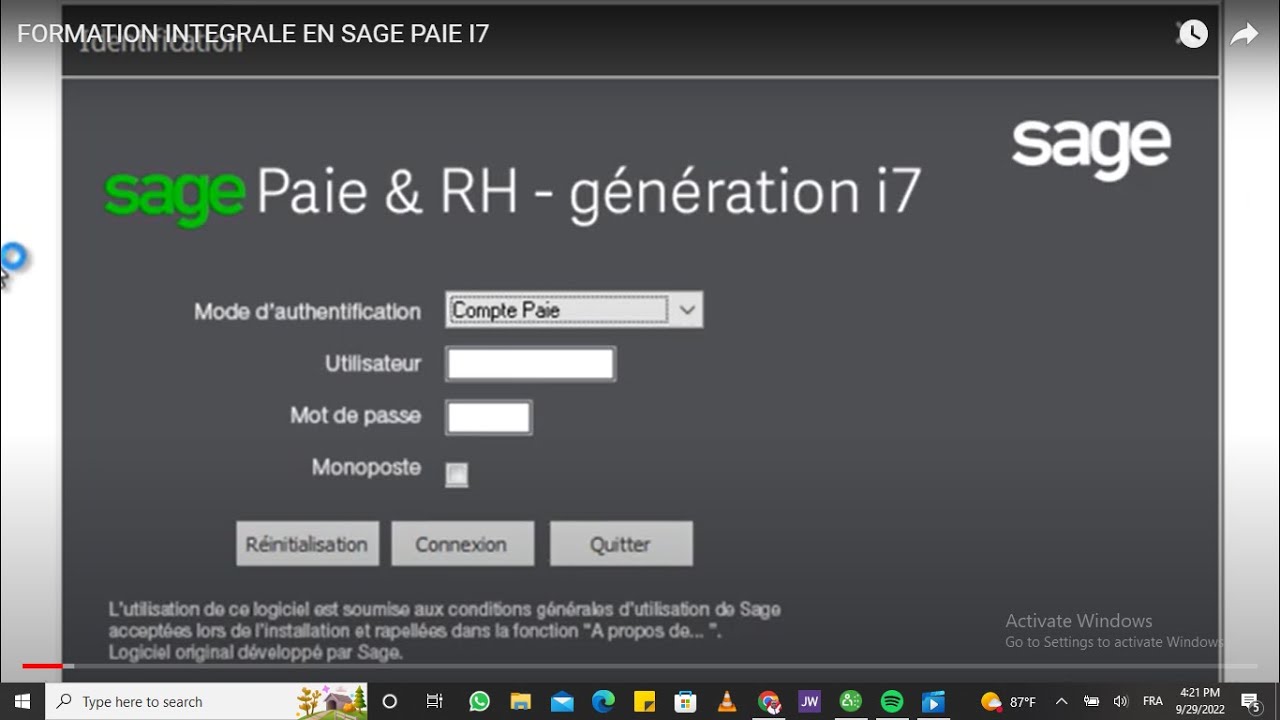Click the video title FORMATION INTEGRALE EN SAGE PAIE I7
Image resolution: width=1280 pixels, height=720 pixels.
click(x=253, y=34)
